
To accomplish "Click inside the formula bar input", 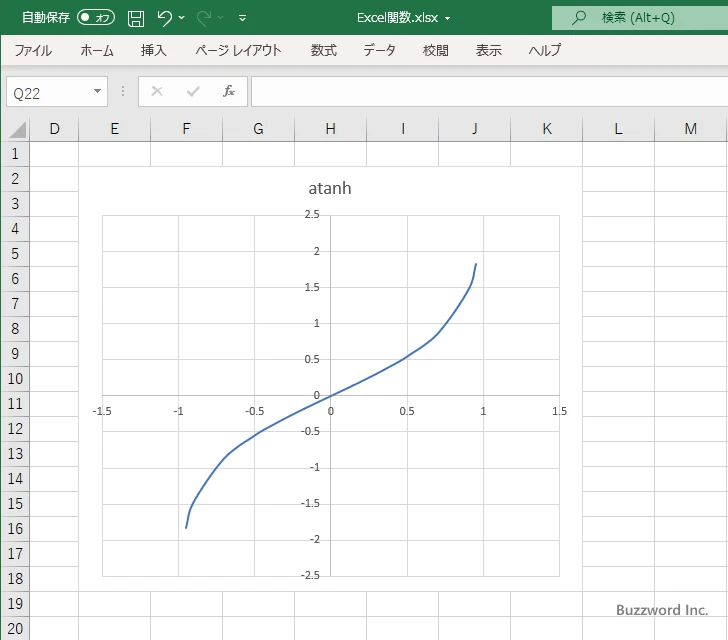I will coord(489,91).
